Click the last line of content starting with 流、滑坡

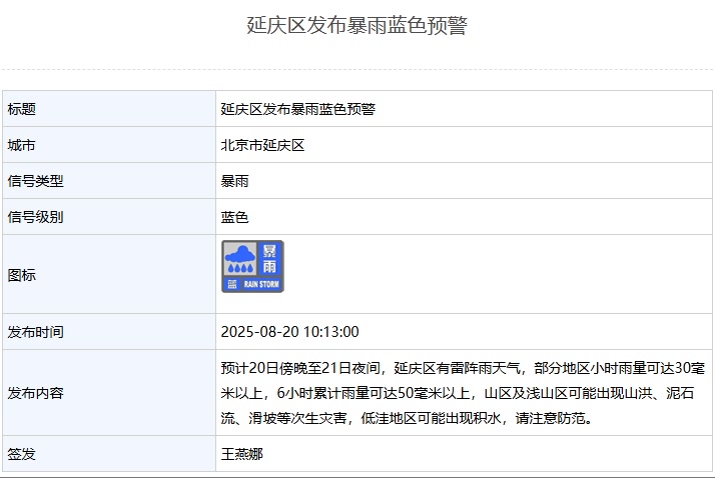407,418
